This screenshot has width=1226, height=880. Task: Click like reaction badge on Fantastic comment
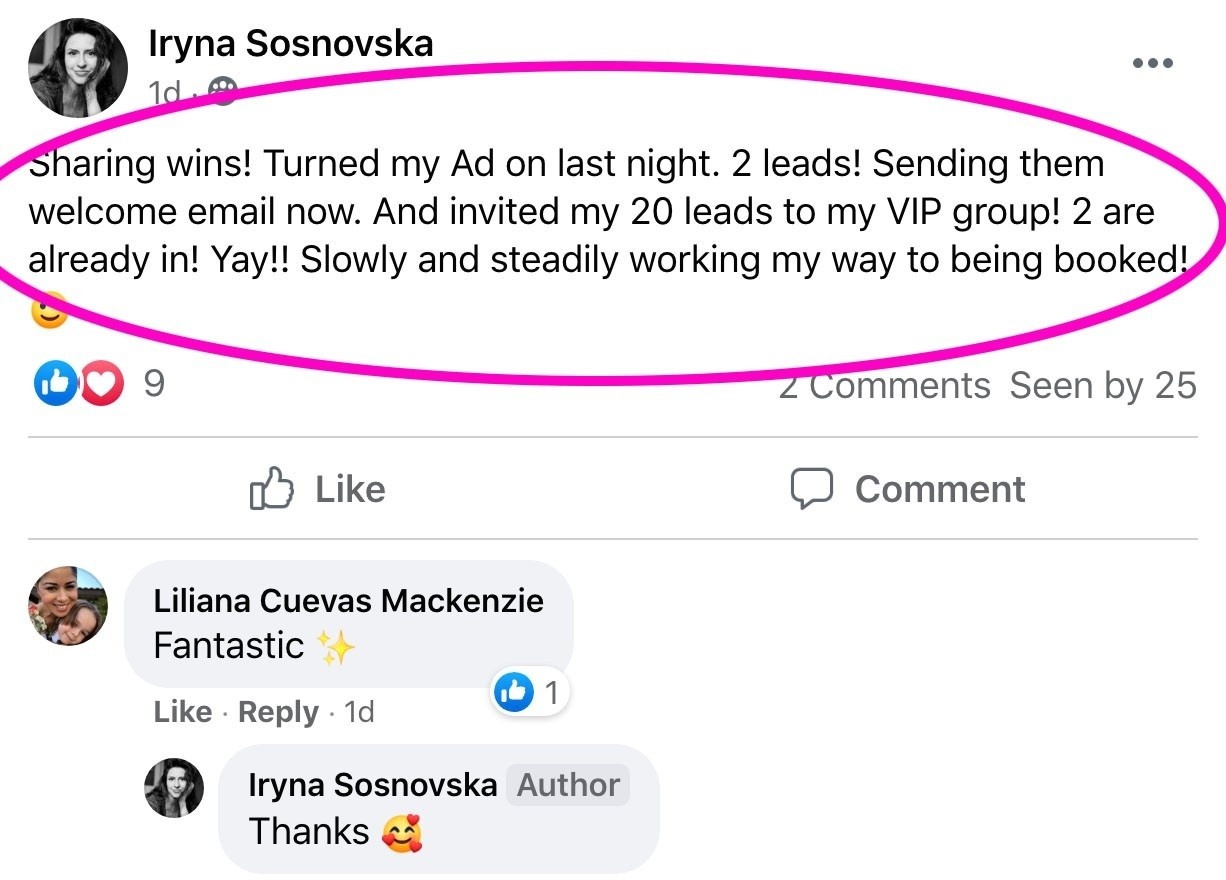(x=530, y=693)
